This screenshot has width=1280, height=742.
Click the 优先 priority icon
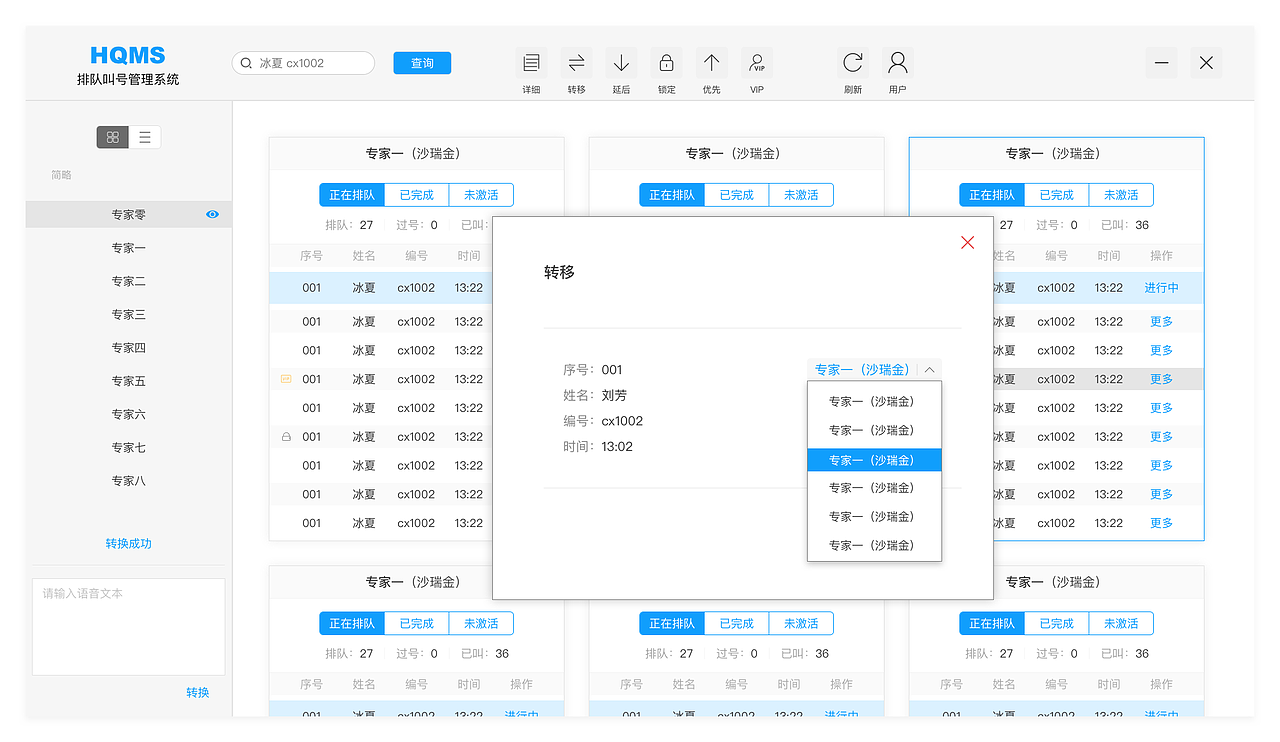[x=711, y=62]
